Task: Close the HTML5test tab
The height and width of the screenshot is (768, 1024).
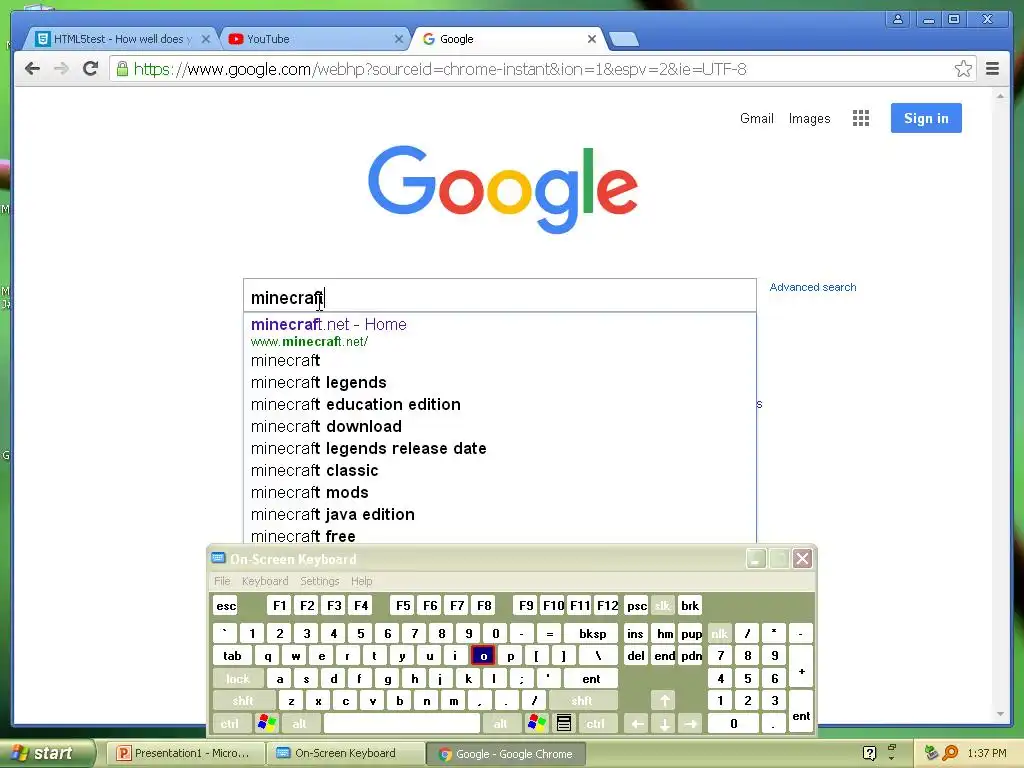Action: pyautogui.click(x=206, y=39)
